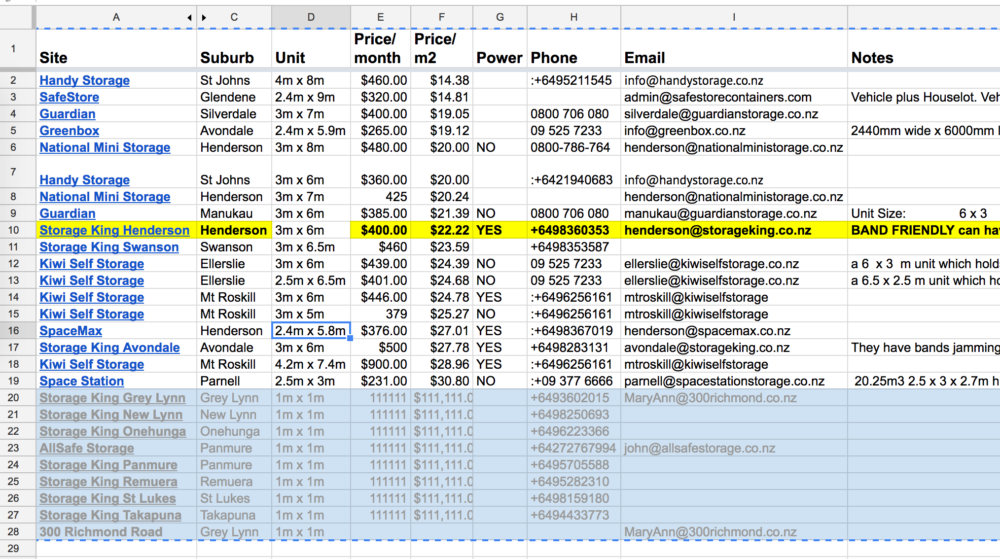Open the SafeStore link

[x=69, y=97]
